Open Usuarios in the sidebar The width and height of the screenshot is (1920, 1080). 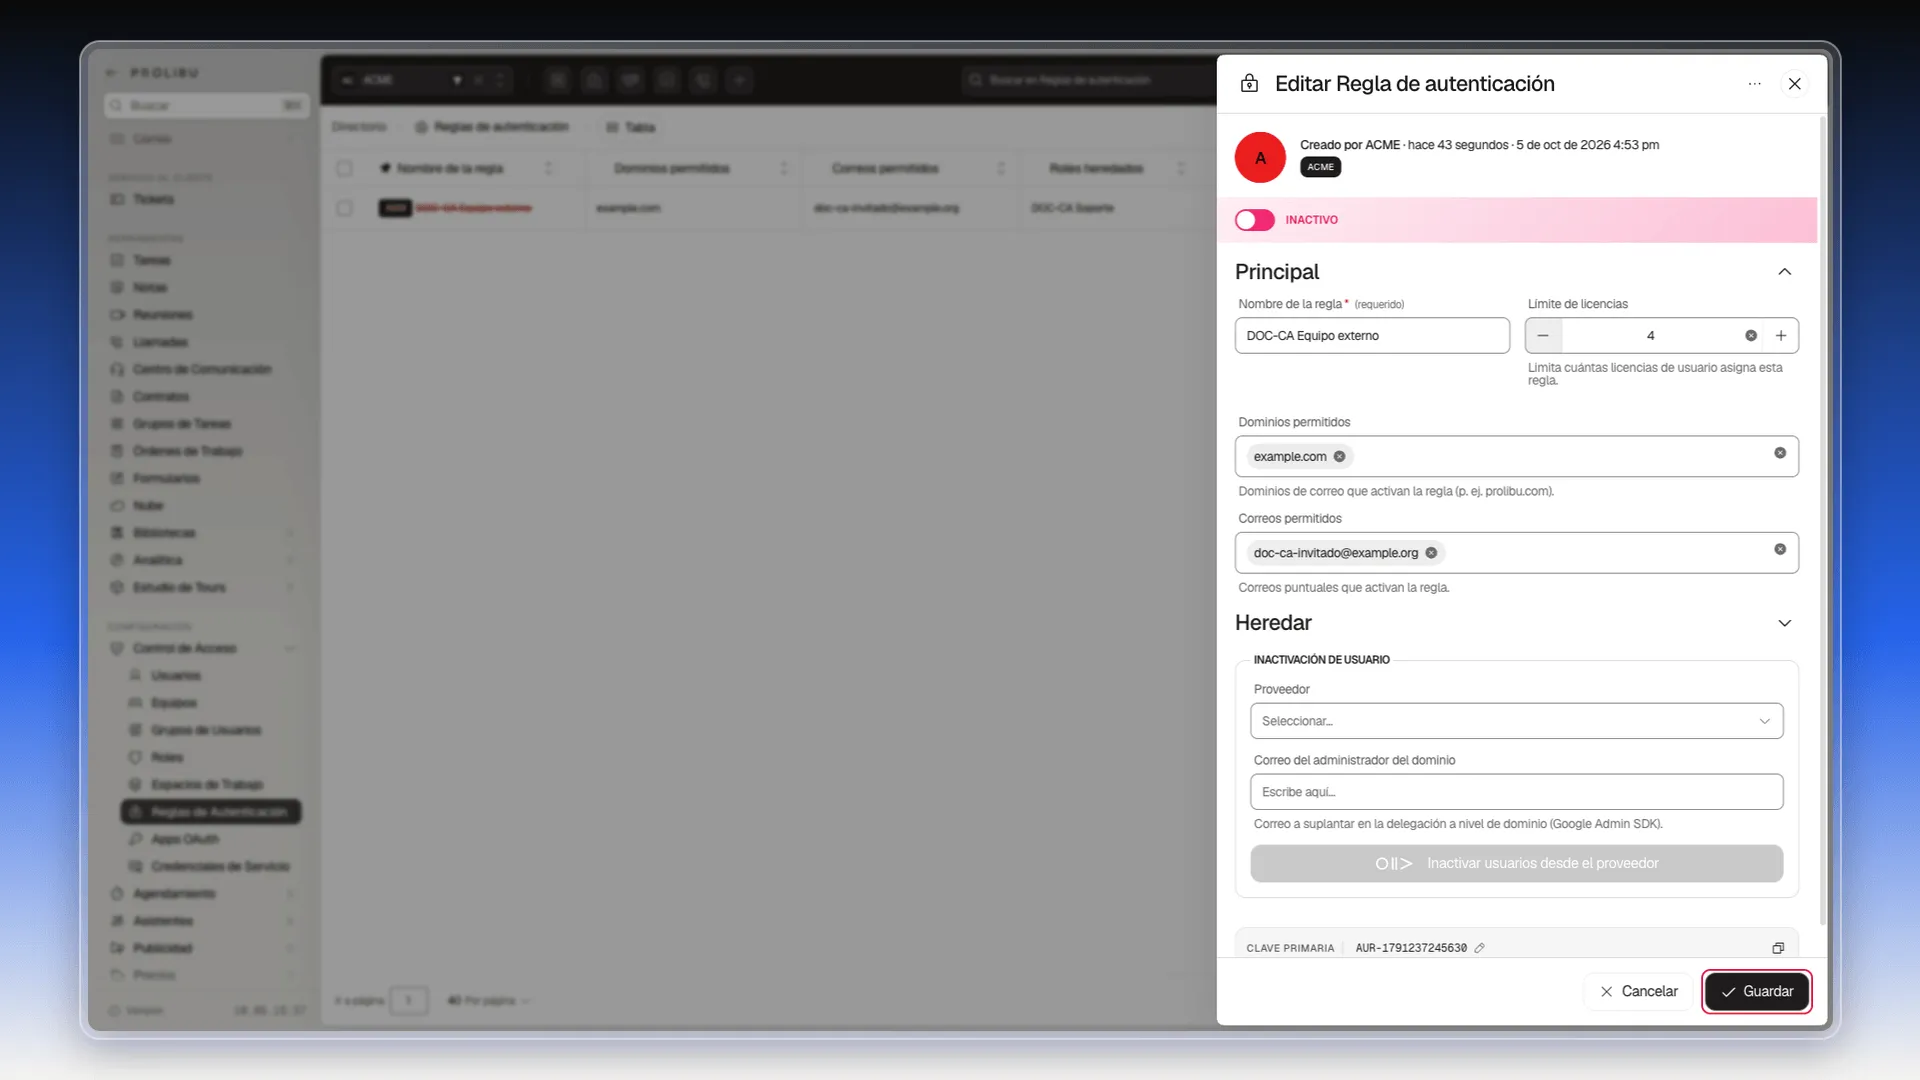176,676
